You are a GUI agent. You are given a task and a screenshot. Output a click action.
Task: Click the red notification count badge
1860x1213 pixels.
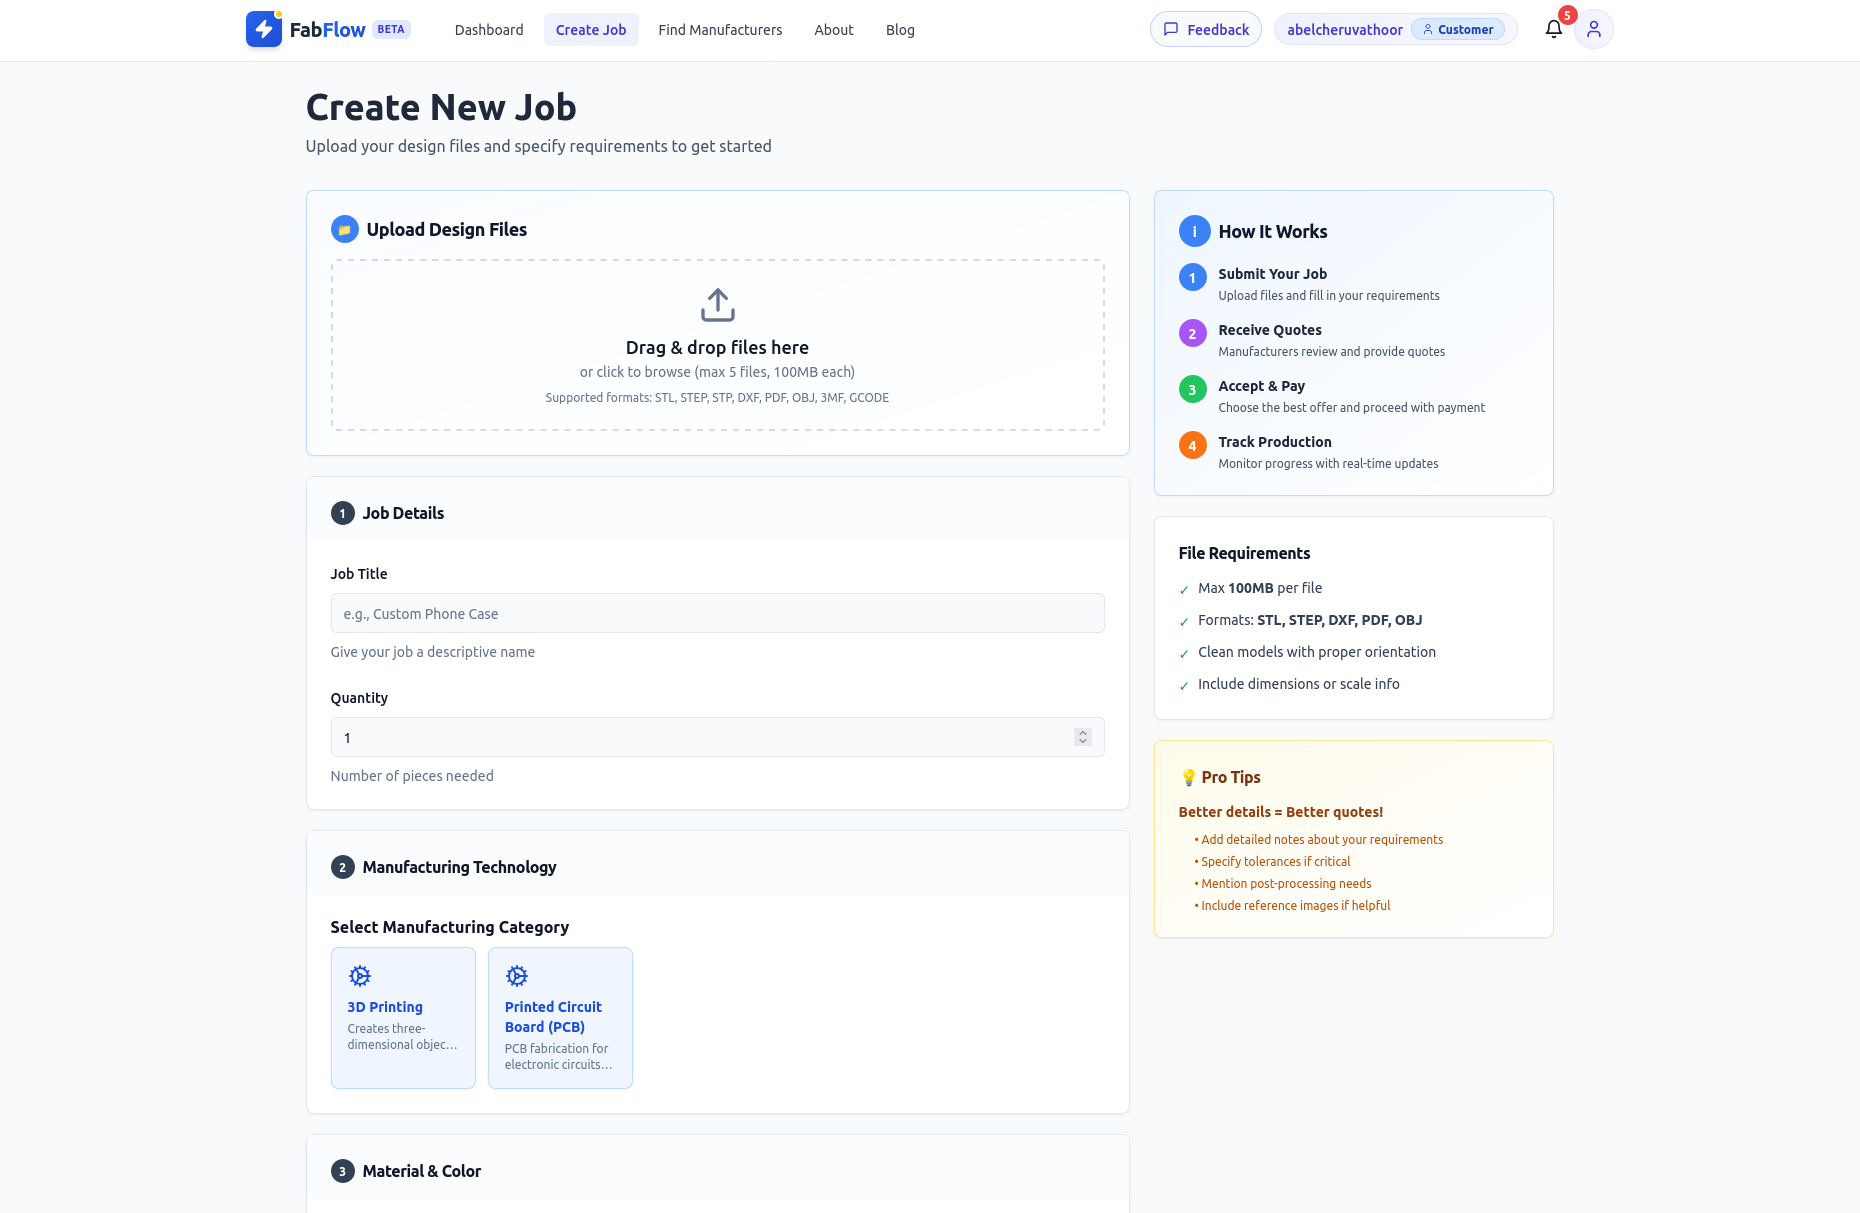click(x=1567, y=15)
